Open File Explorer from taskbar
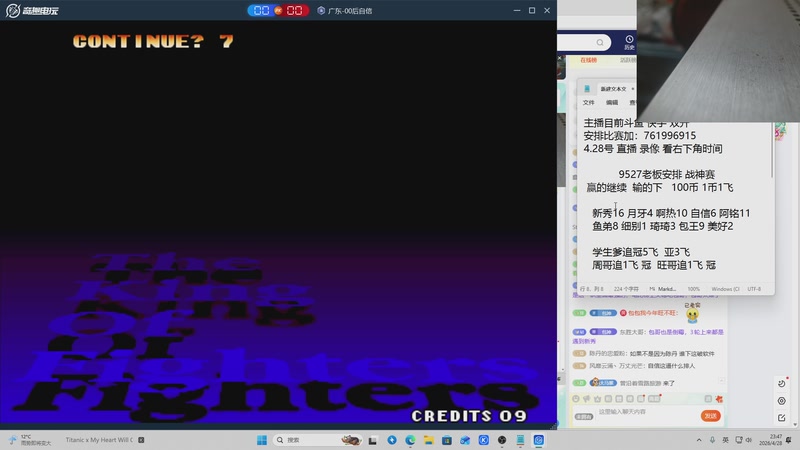 coord(429,440)
